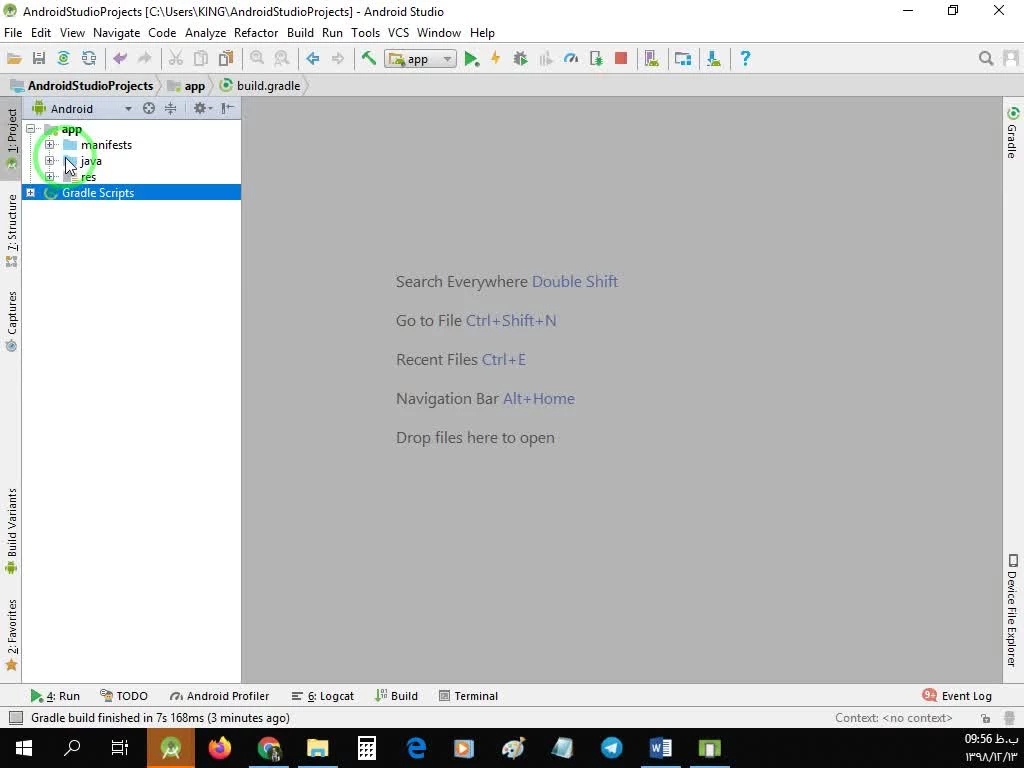Click the Open folder toolbar icon
This screenshot has width=1024, height=768.
coord(14,59)
